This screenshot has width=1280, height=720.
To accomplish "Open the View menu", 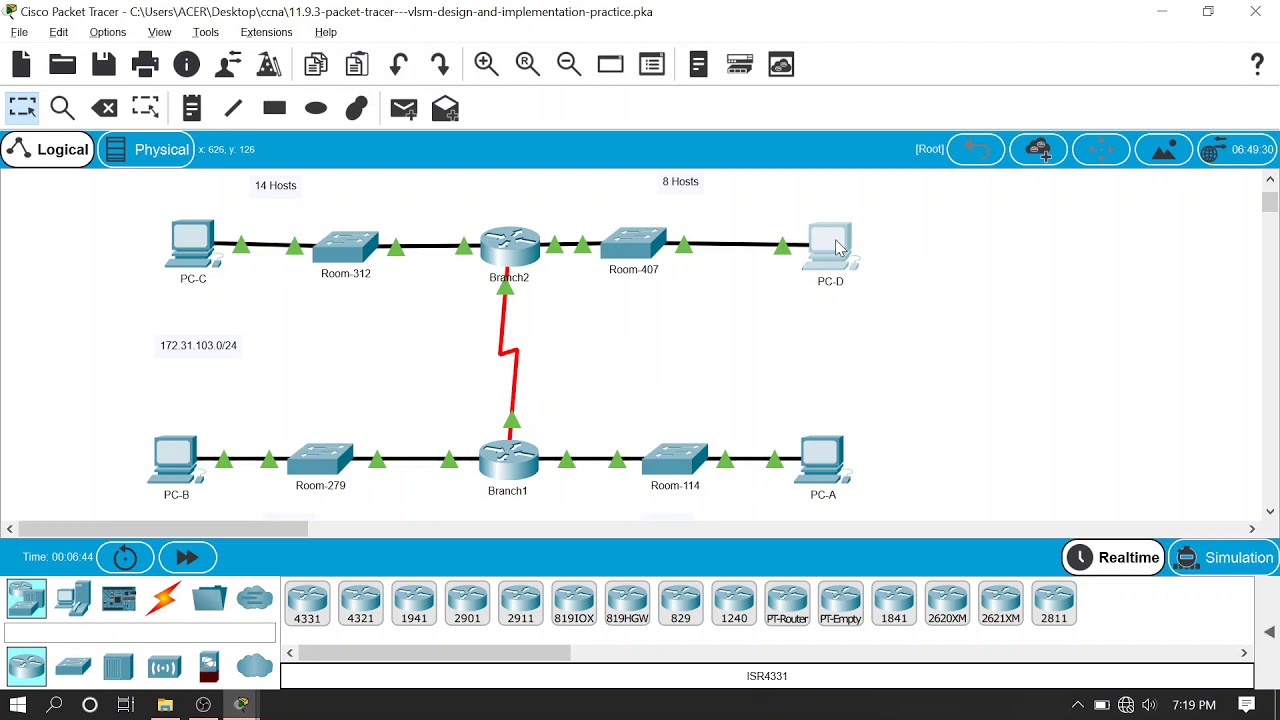I will (159, 32).
